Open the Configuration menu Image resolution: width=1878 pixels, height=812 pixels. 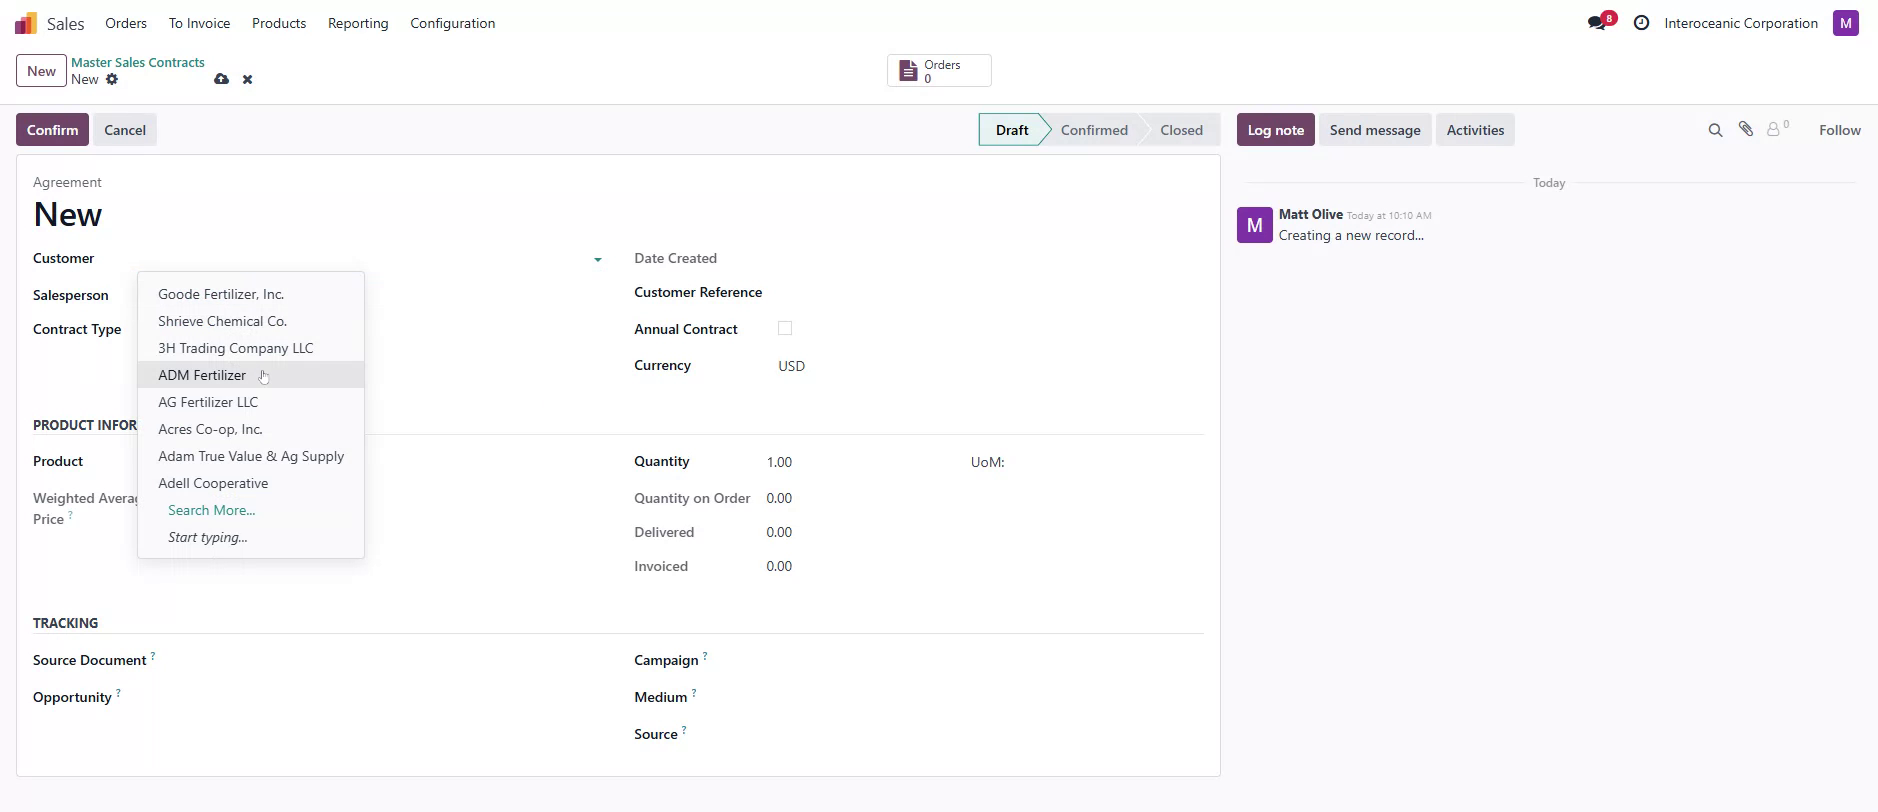point(452,23)
